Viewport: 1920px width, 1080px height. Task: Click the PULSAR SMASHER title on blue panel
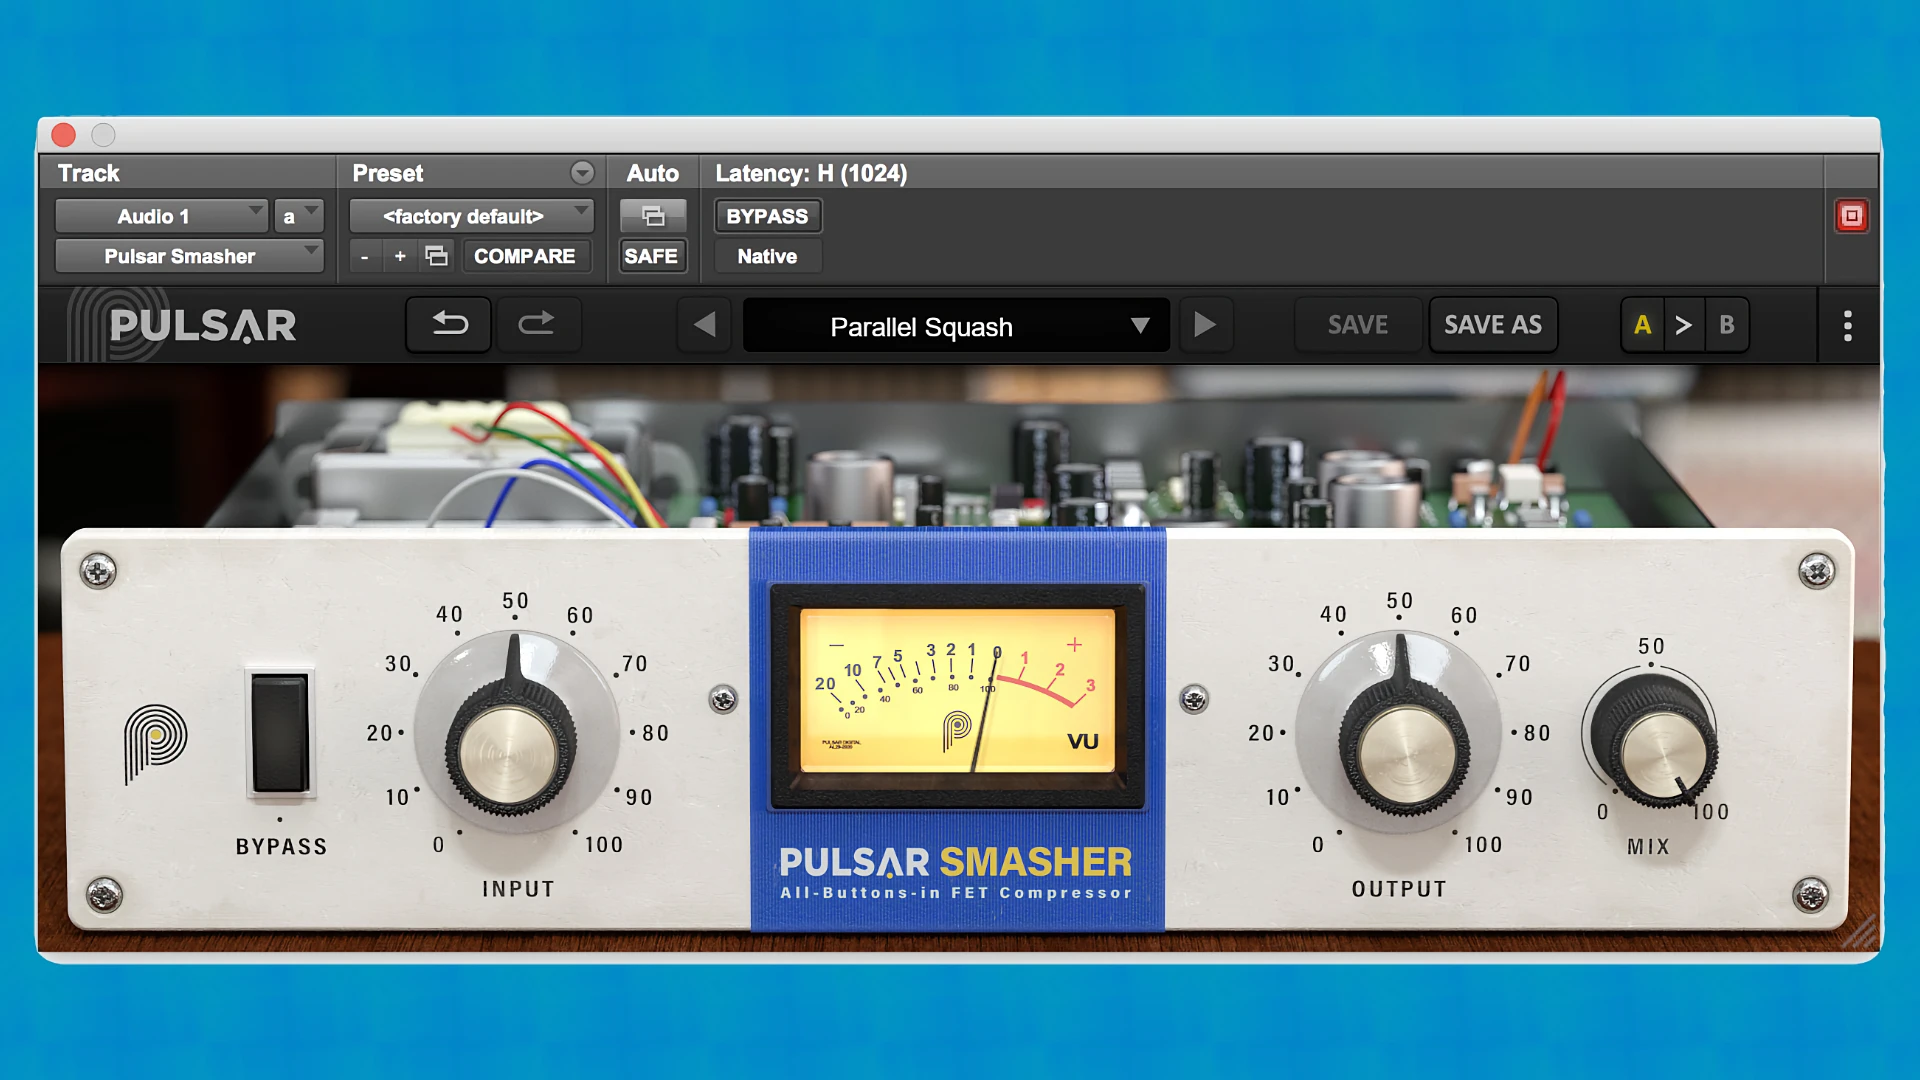955,862
